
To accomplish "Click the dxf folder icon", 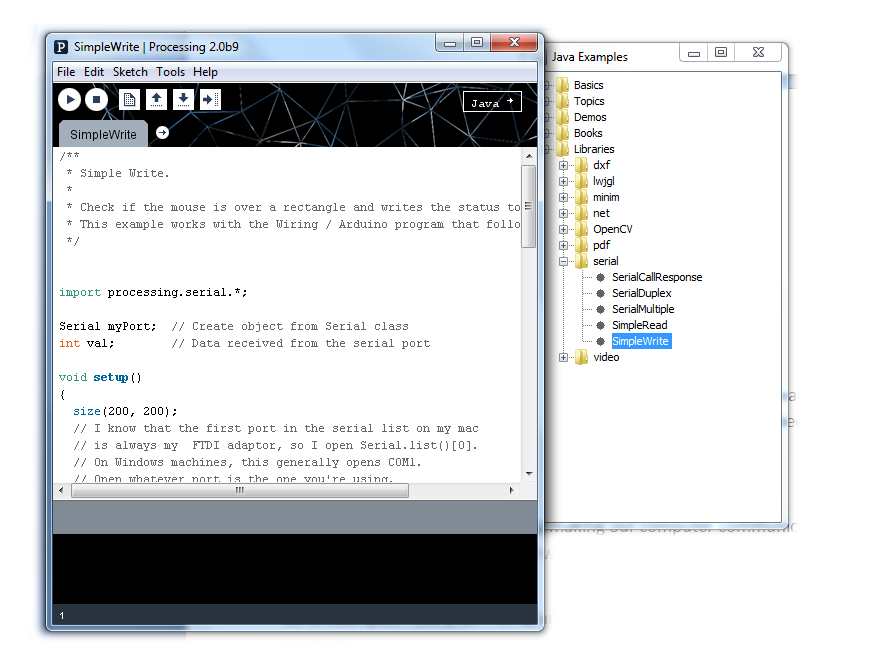I will point(582,165).
